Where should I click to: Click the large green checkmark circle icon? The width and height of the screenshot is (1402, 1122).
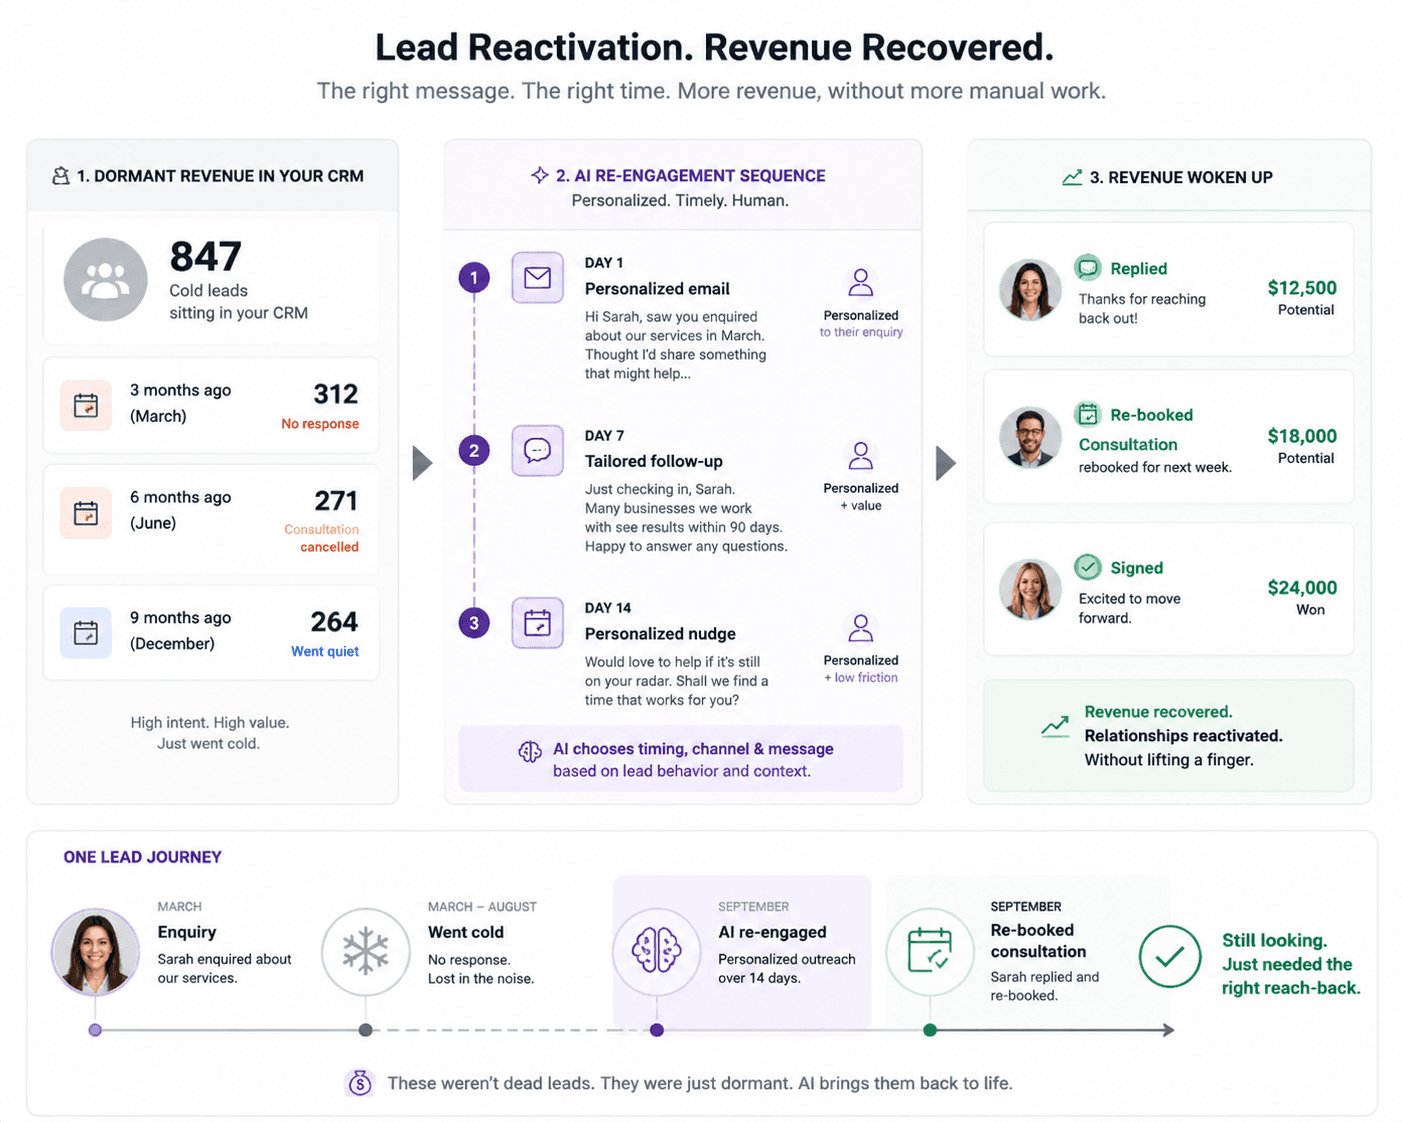coord(1170,957)
